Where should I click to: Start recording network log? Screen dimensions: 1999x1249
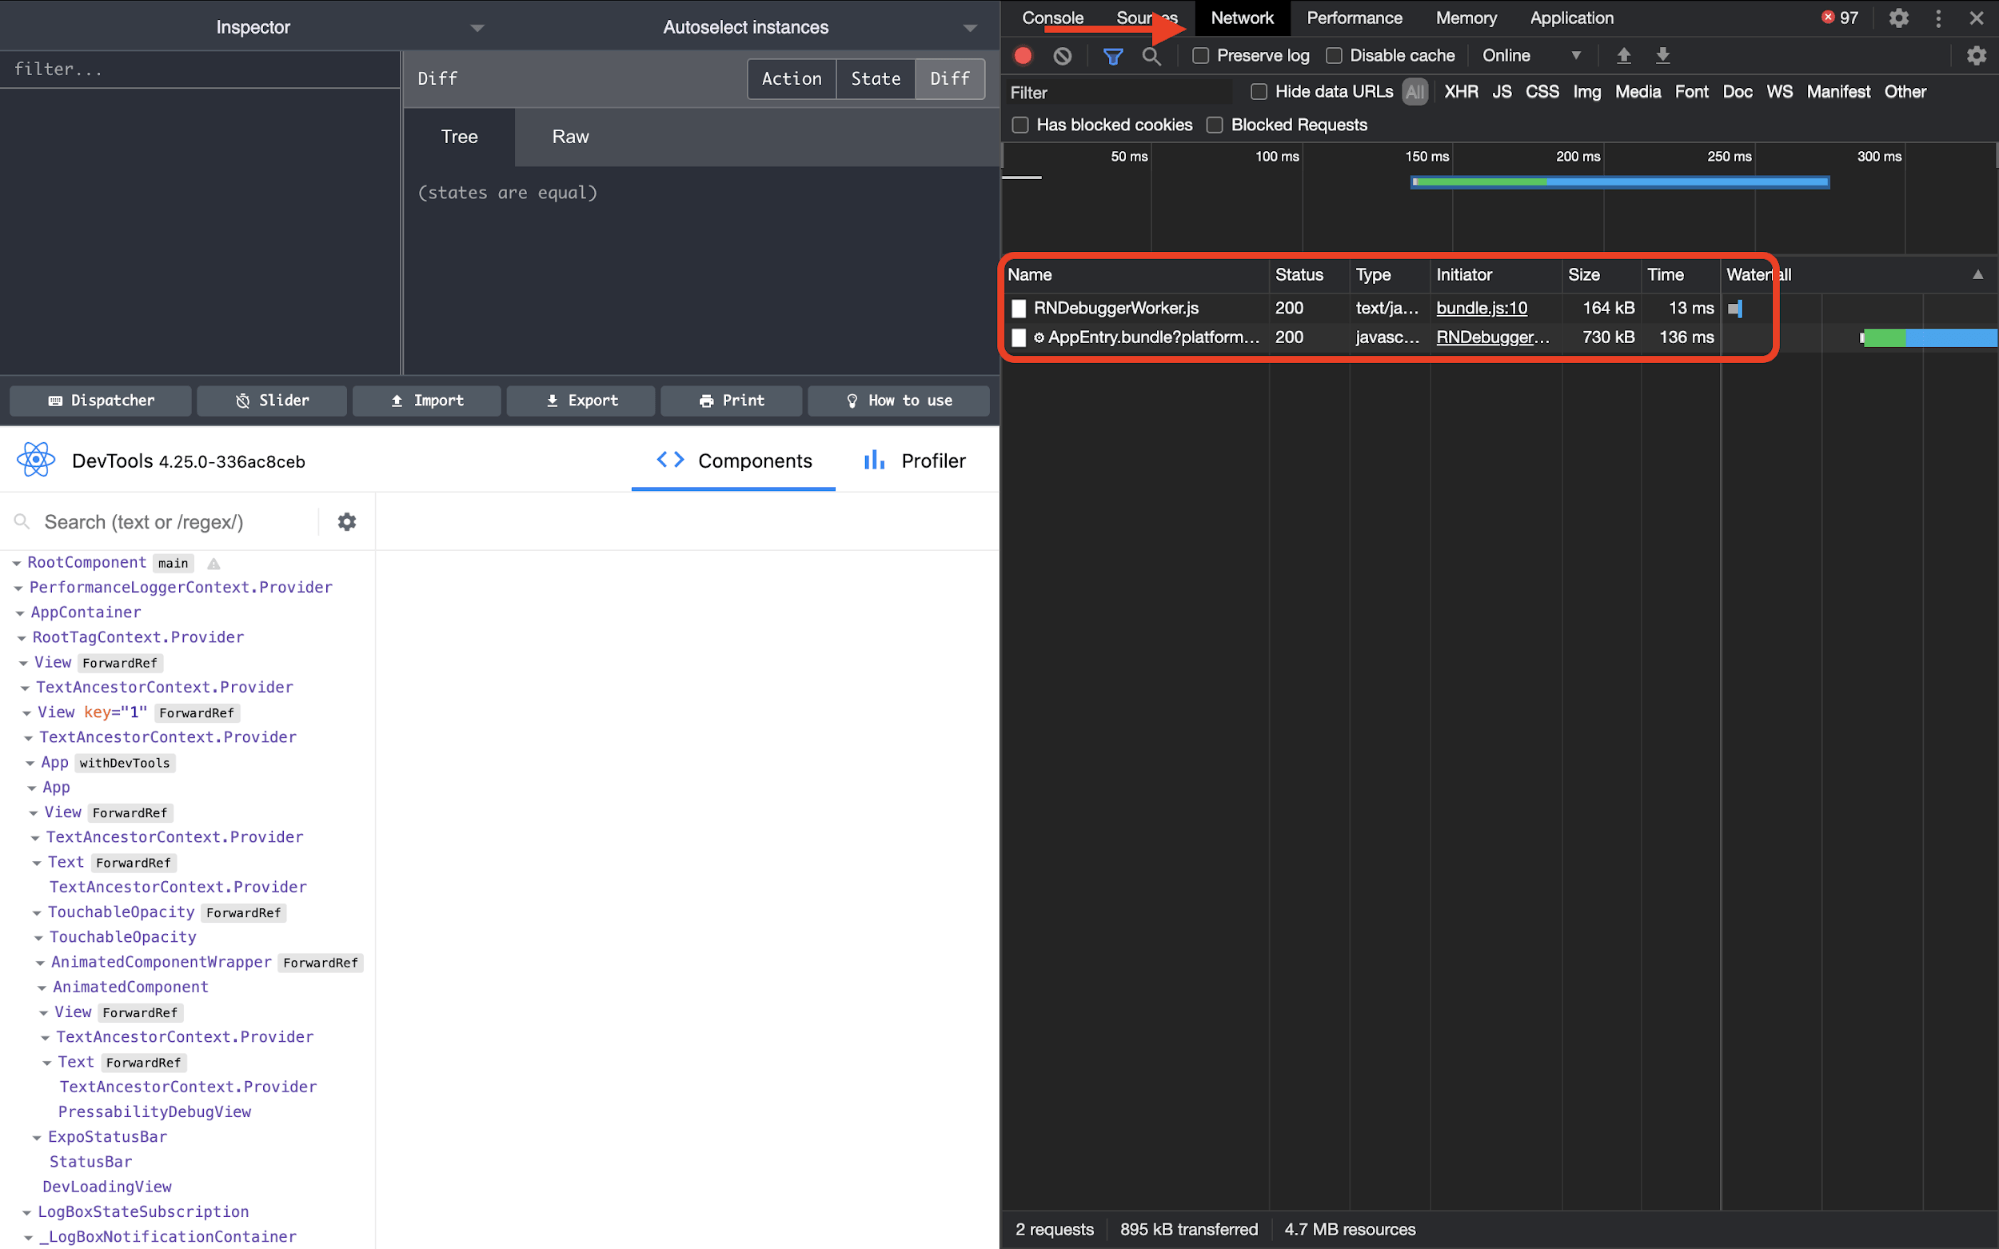pos(1022,56)
